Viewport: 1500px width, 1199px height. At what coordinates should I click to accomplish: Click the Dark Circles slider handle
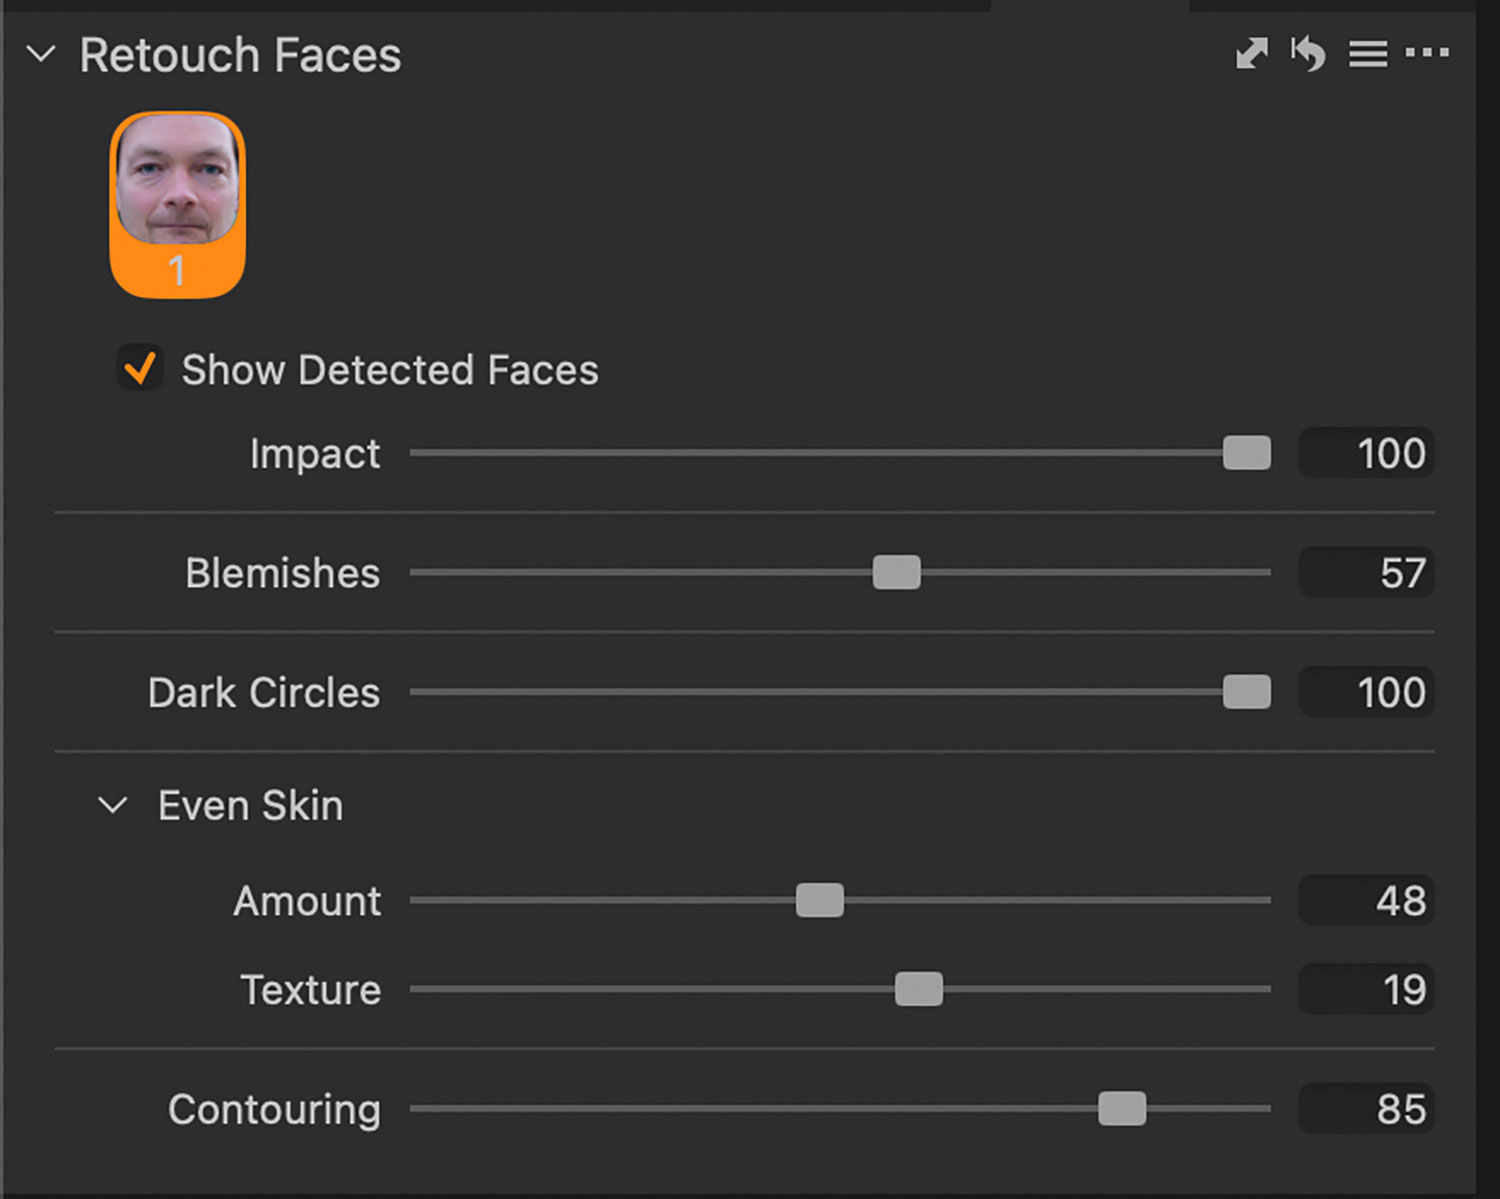(1246, 692)
